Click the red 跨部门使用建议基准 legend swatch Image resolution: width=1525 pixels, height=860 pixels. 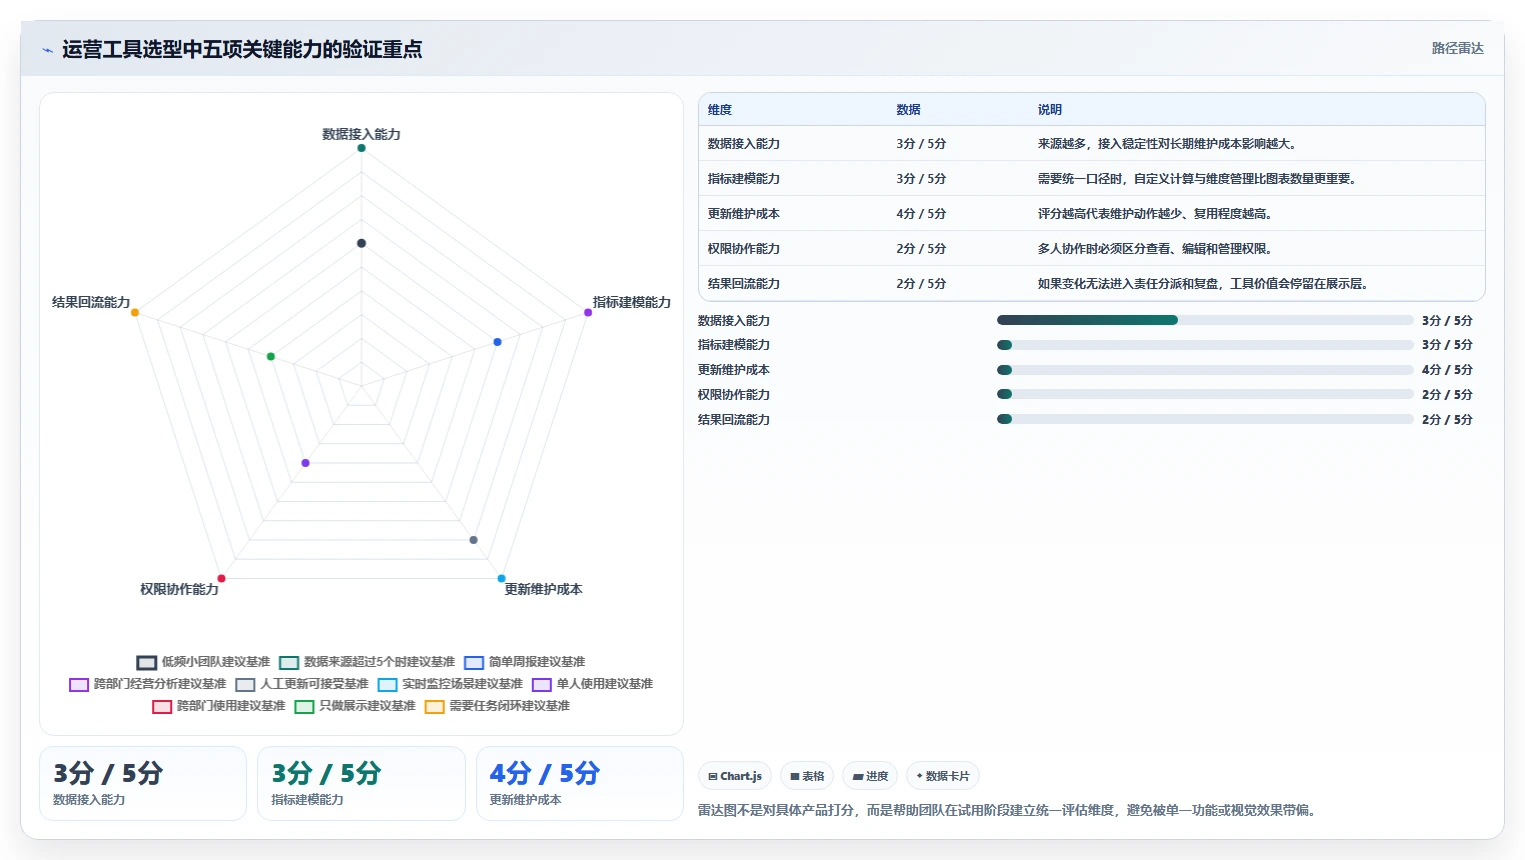(162, 706)
